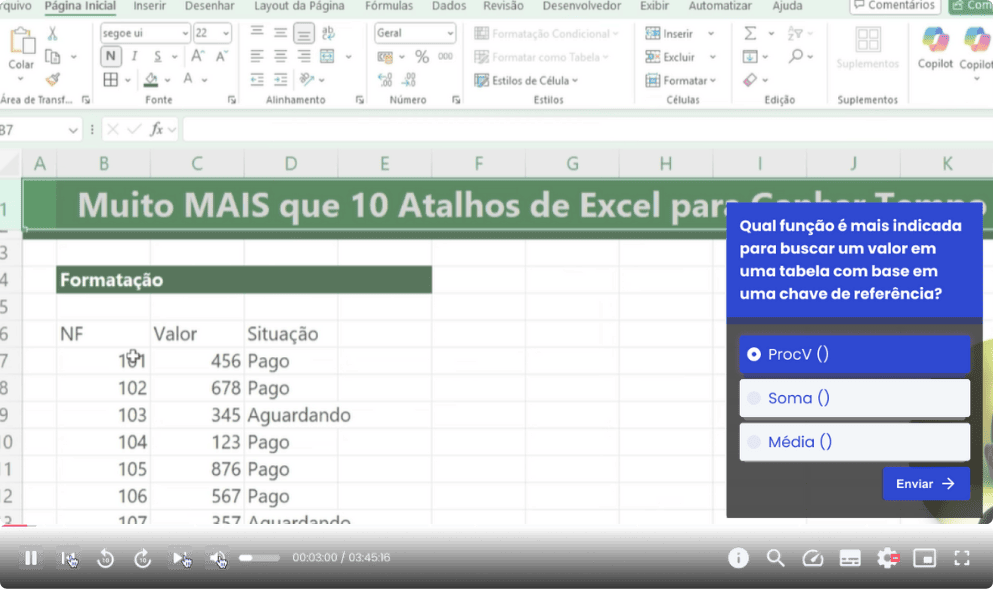Adjust the video volume slider
This screenshot has width=993, height=589.
tap(259, 558)
